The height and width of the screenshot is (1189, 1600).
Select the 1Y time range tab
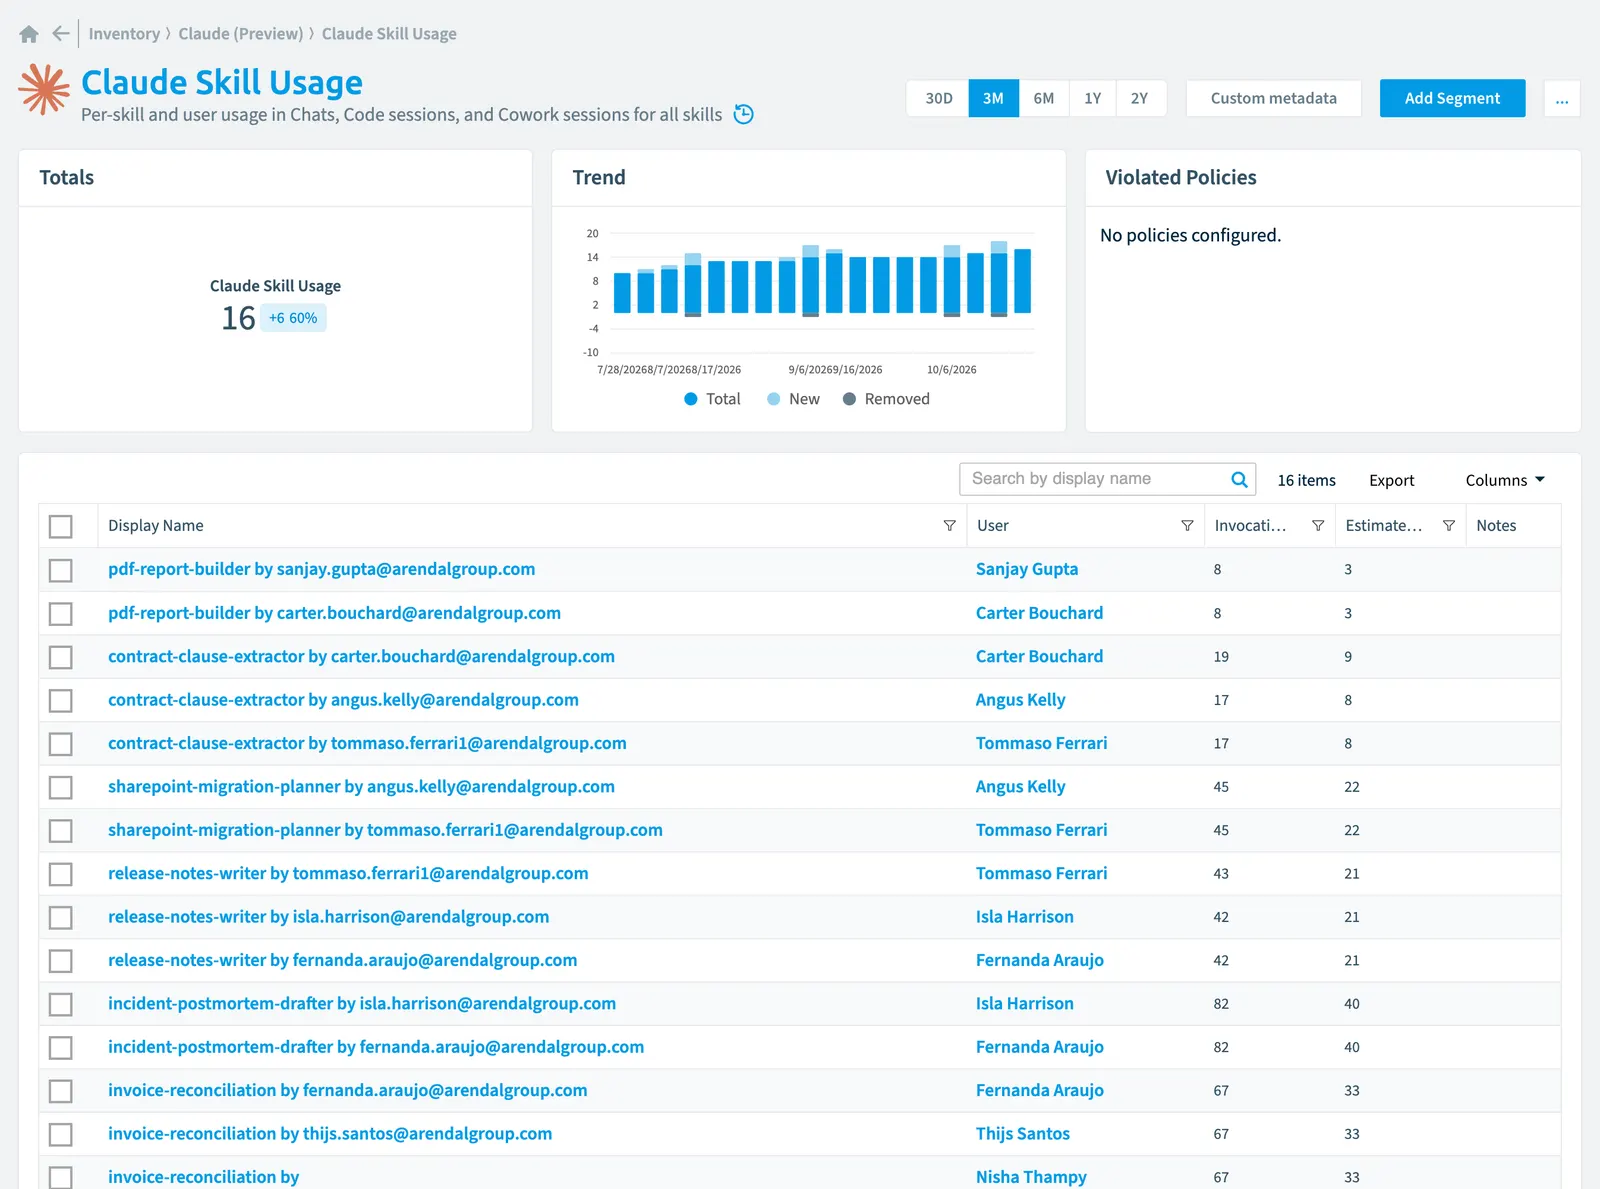(x=1093, y=98)
